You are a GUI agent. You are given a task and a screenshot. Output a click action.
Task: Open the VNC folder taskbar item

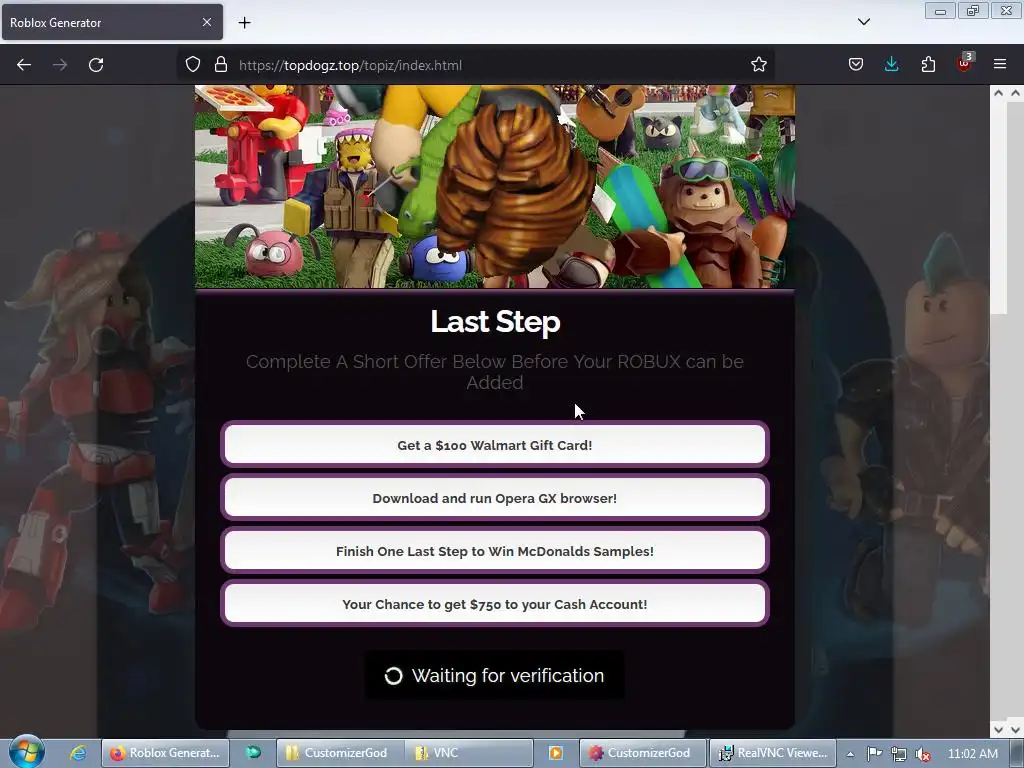(x=469, y=753)
